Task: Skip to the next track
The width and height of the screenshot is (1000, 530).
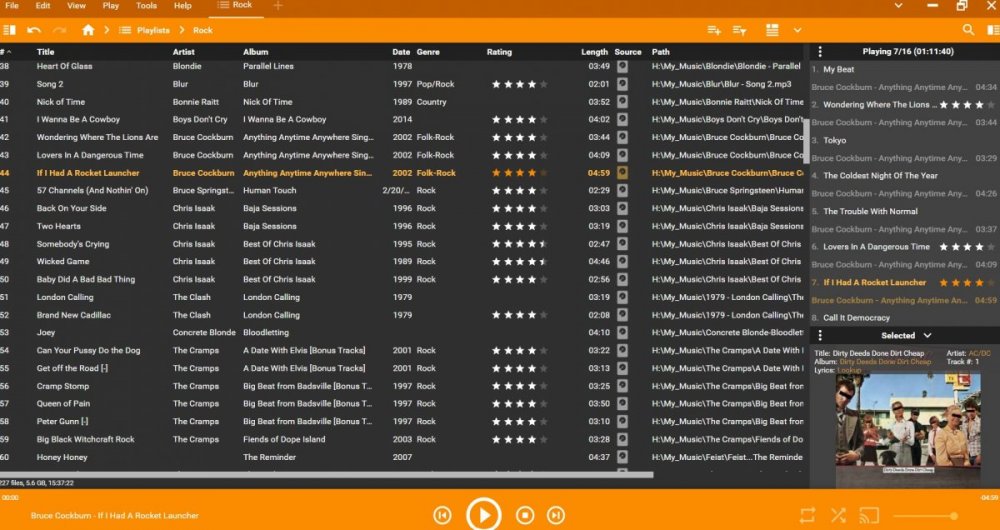Action: (x=555, y=515)
